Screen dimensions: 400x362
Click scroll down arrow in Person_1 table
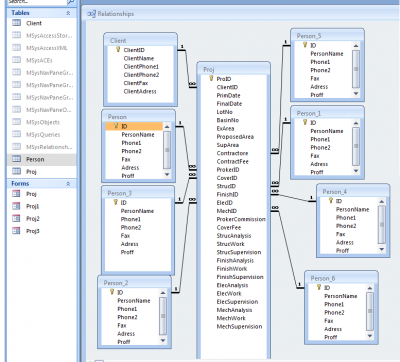pos(356,171)
